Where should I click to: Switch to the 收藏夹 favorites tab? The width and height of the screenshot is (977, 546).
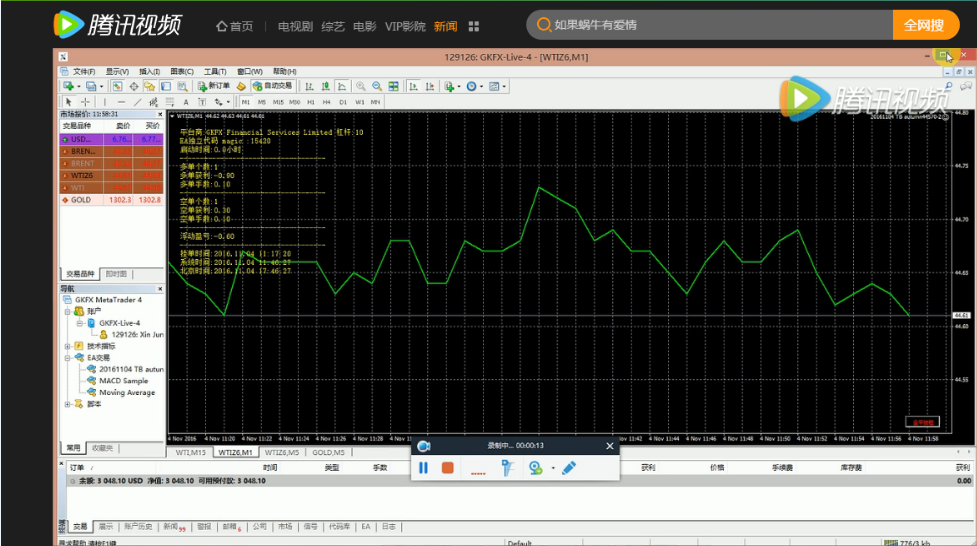(x=102, y=448)
